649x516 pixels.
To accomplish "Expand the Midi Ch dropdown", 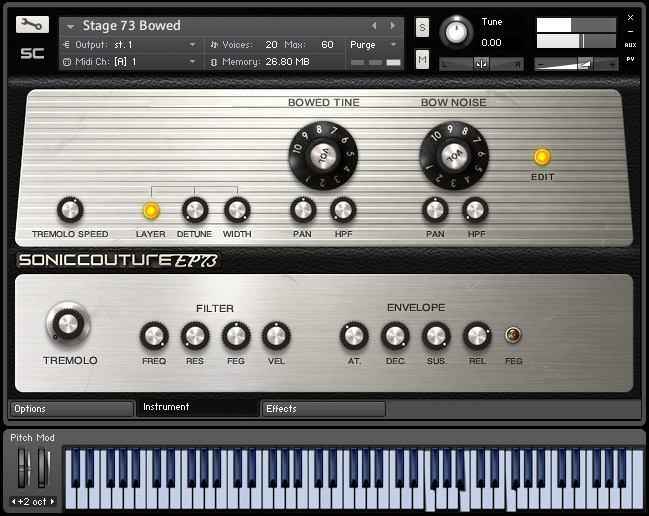I will pos(192,62).
